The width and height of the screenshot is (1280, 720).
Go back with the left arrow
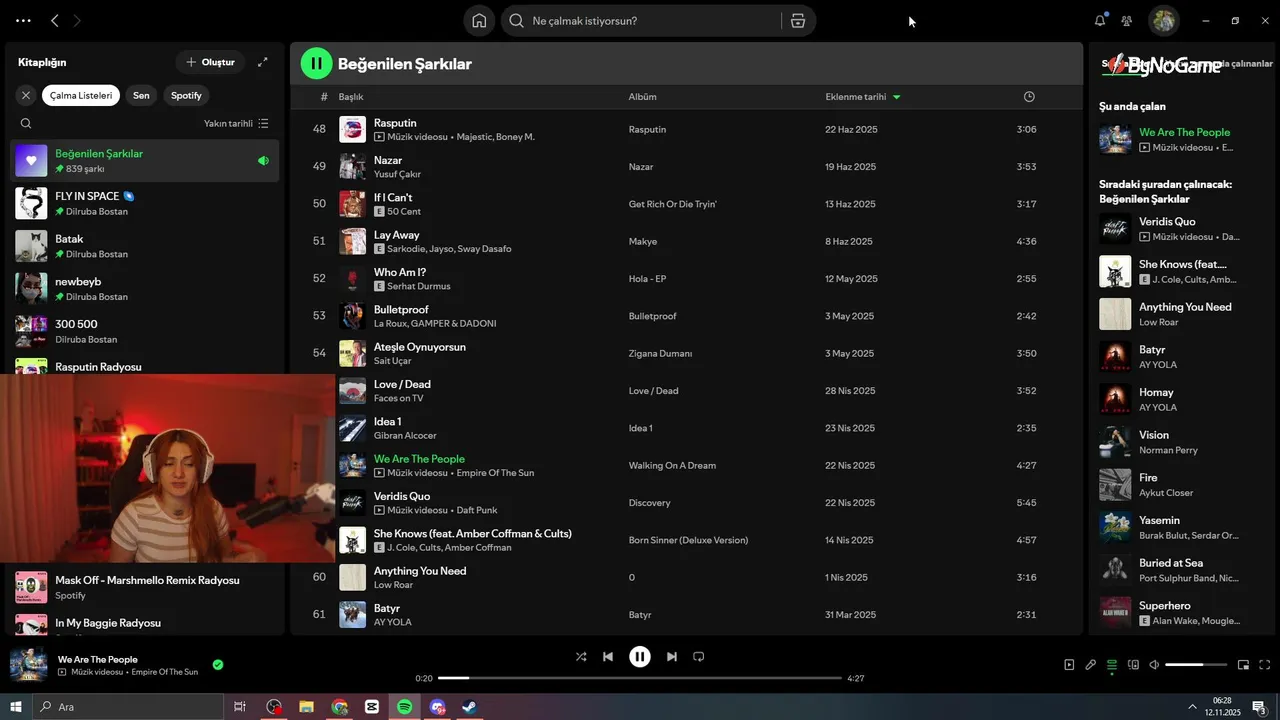(55, 20)
